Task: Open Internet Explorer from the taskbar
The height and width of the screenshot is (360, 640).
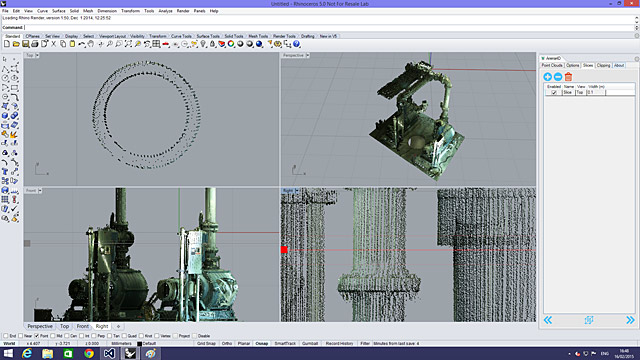Action: pyautogui.click(x=27, y=353)
